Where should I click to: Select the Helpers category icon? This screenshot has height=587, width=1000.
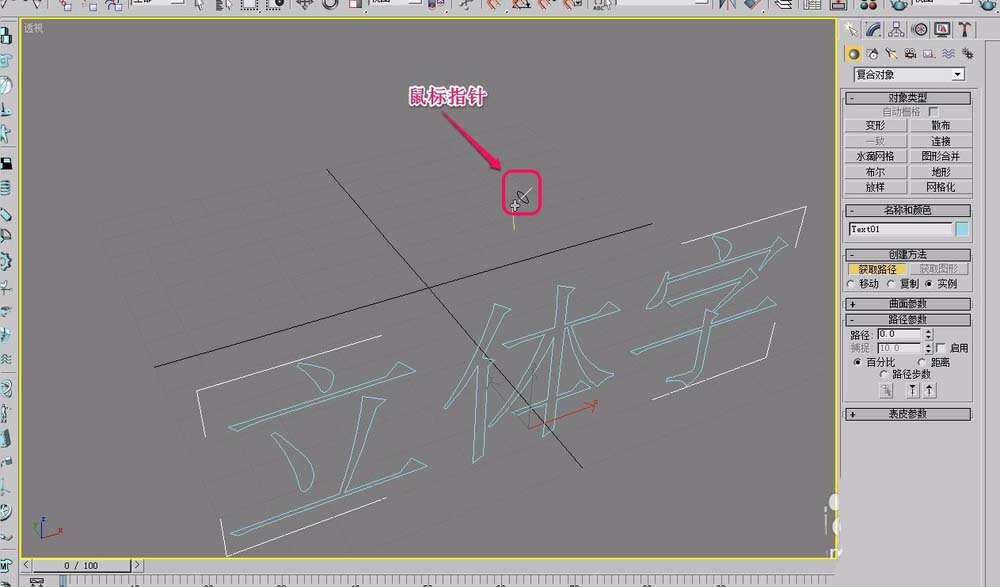tap(929, 53)
